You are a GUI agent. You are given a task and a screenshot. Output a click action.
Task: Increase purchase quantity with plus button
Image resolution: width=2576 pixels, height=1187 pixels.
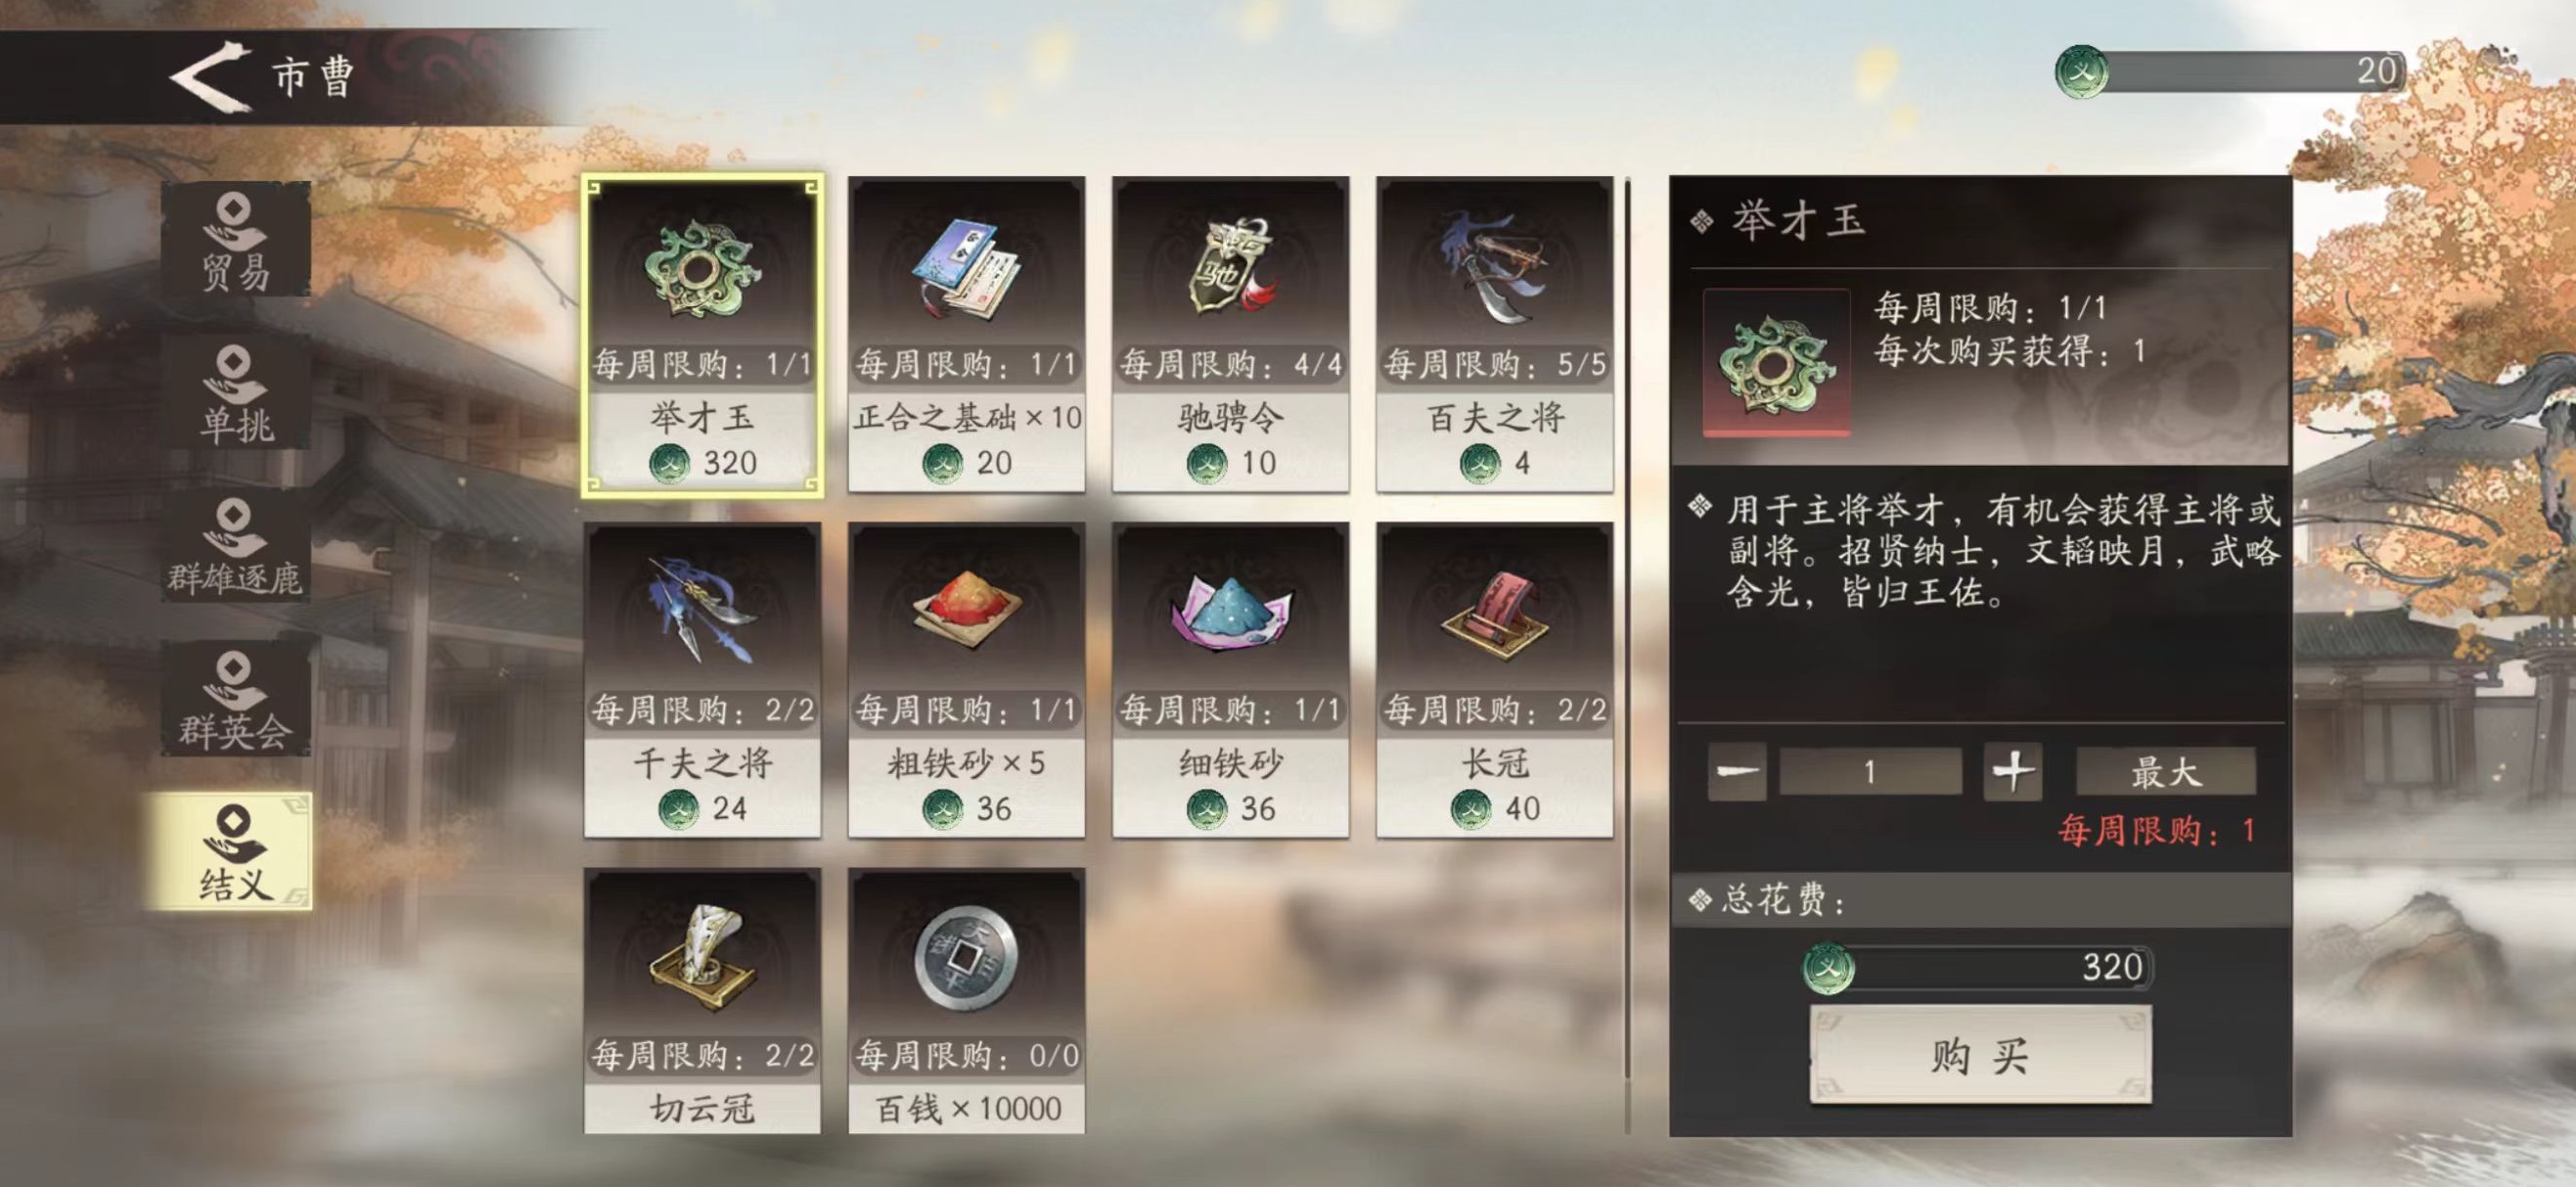click(x=2012, y=772)
